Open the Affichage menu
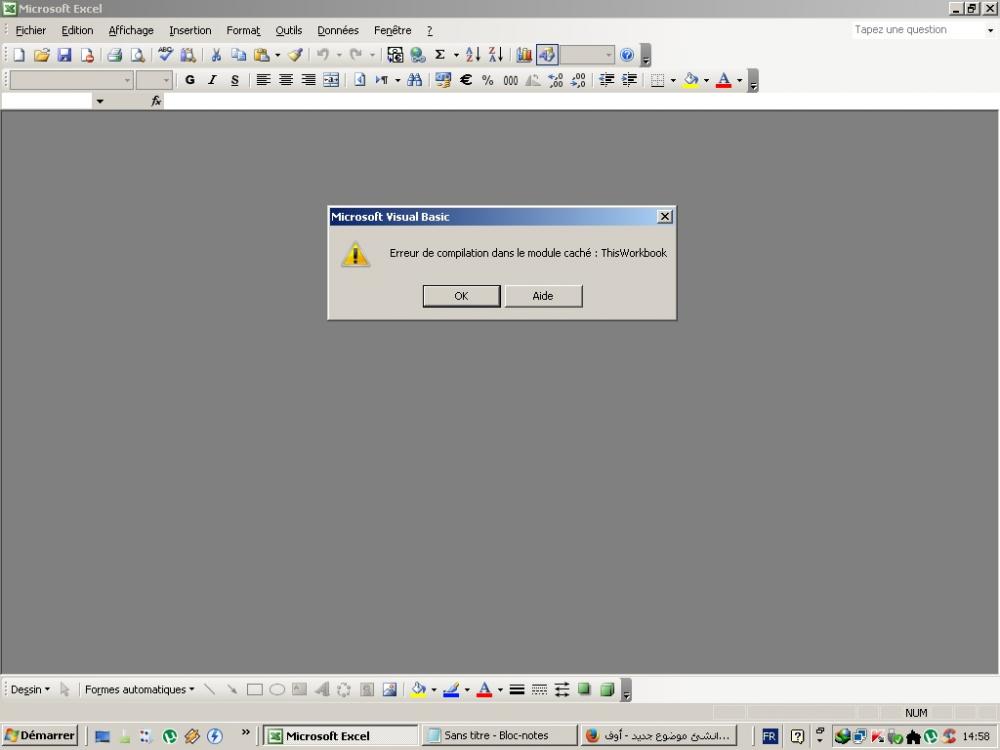 click(131, 30)
